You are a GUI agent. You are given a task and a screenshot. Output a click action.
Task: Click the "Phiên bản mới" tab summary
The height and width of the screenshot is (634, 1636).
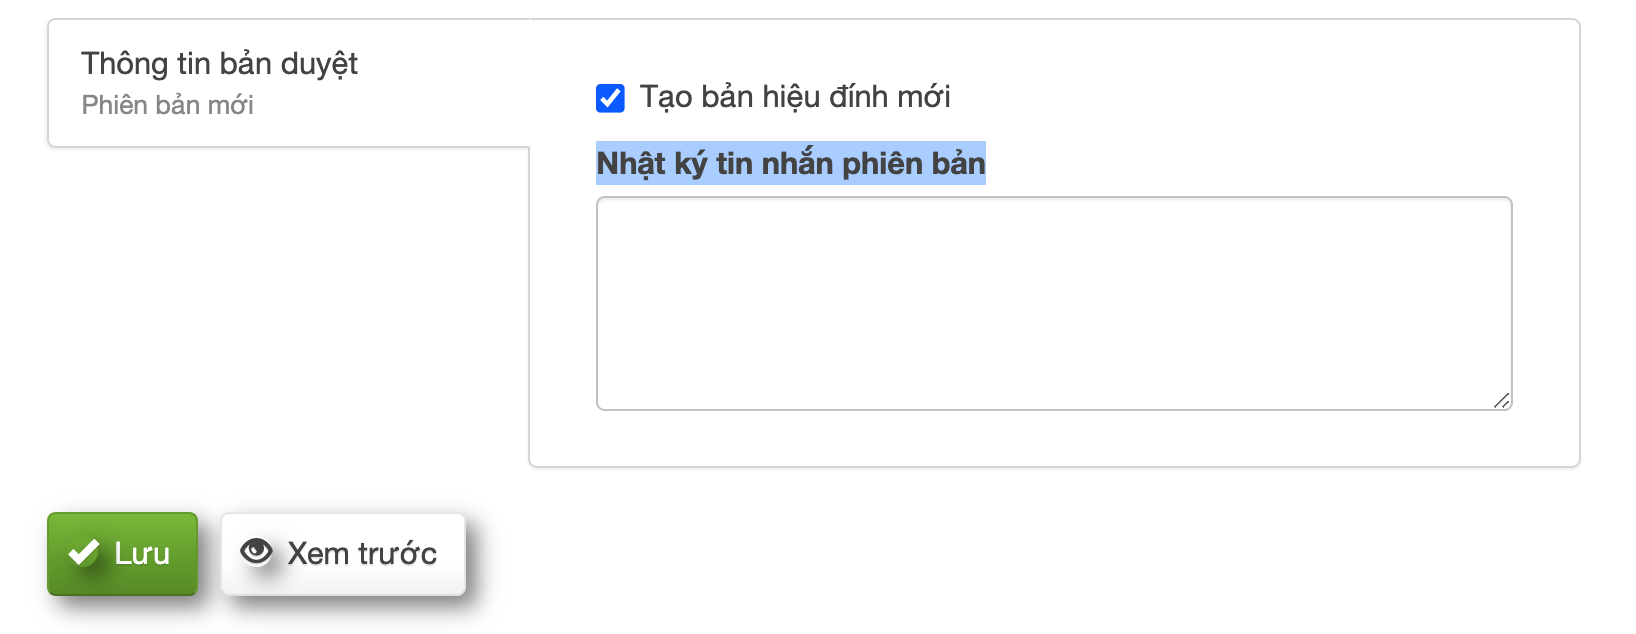[167, 105]
